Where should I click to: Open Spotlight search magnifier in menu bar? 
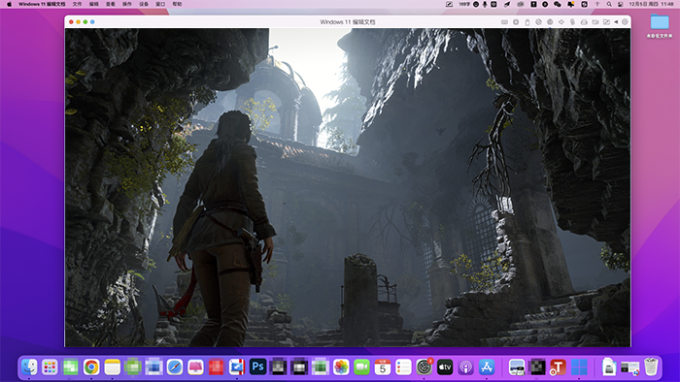click(x=609, y=4)
